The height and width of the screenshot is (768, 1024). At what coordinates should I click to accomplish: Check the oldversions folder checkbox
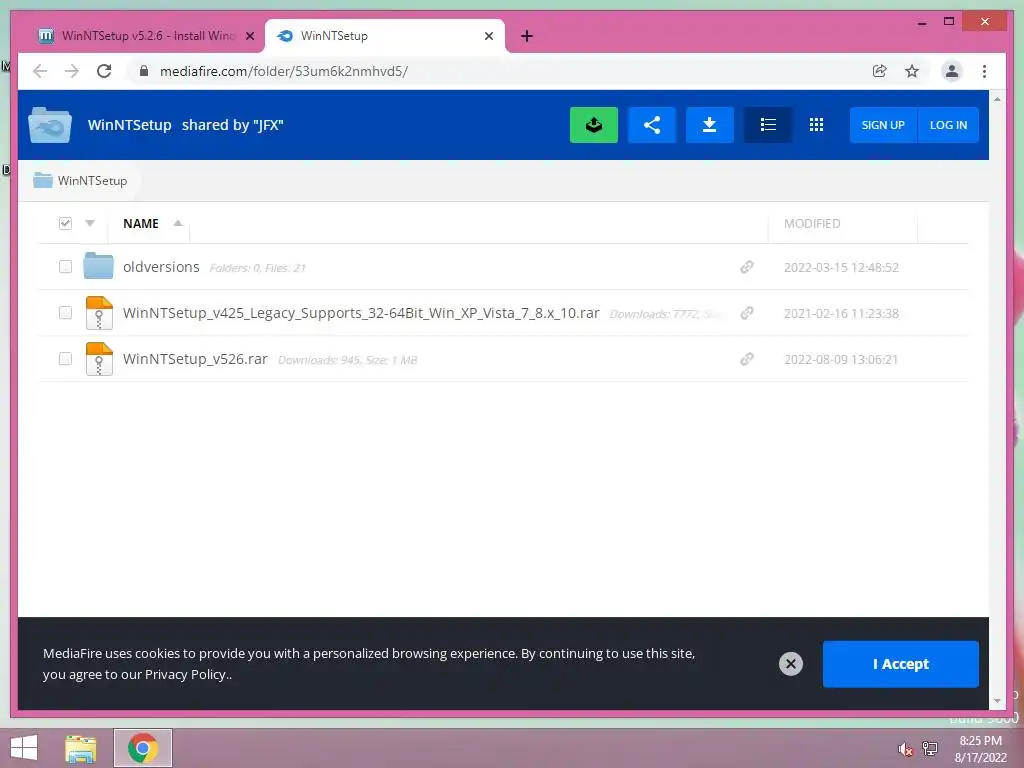pos(65,266)
